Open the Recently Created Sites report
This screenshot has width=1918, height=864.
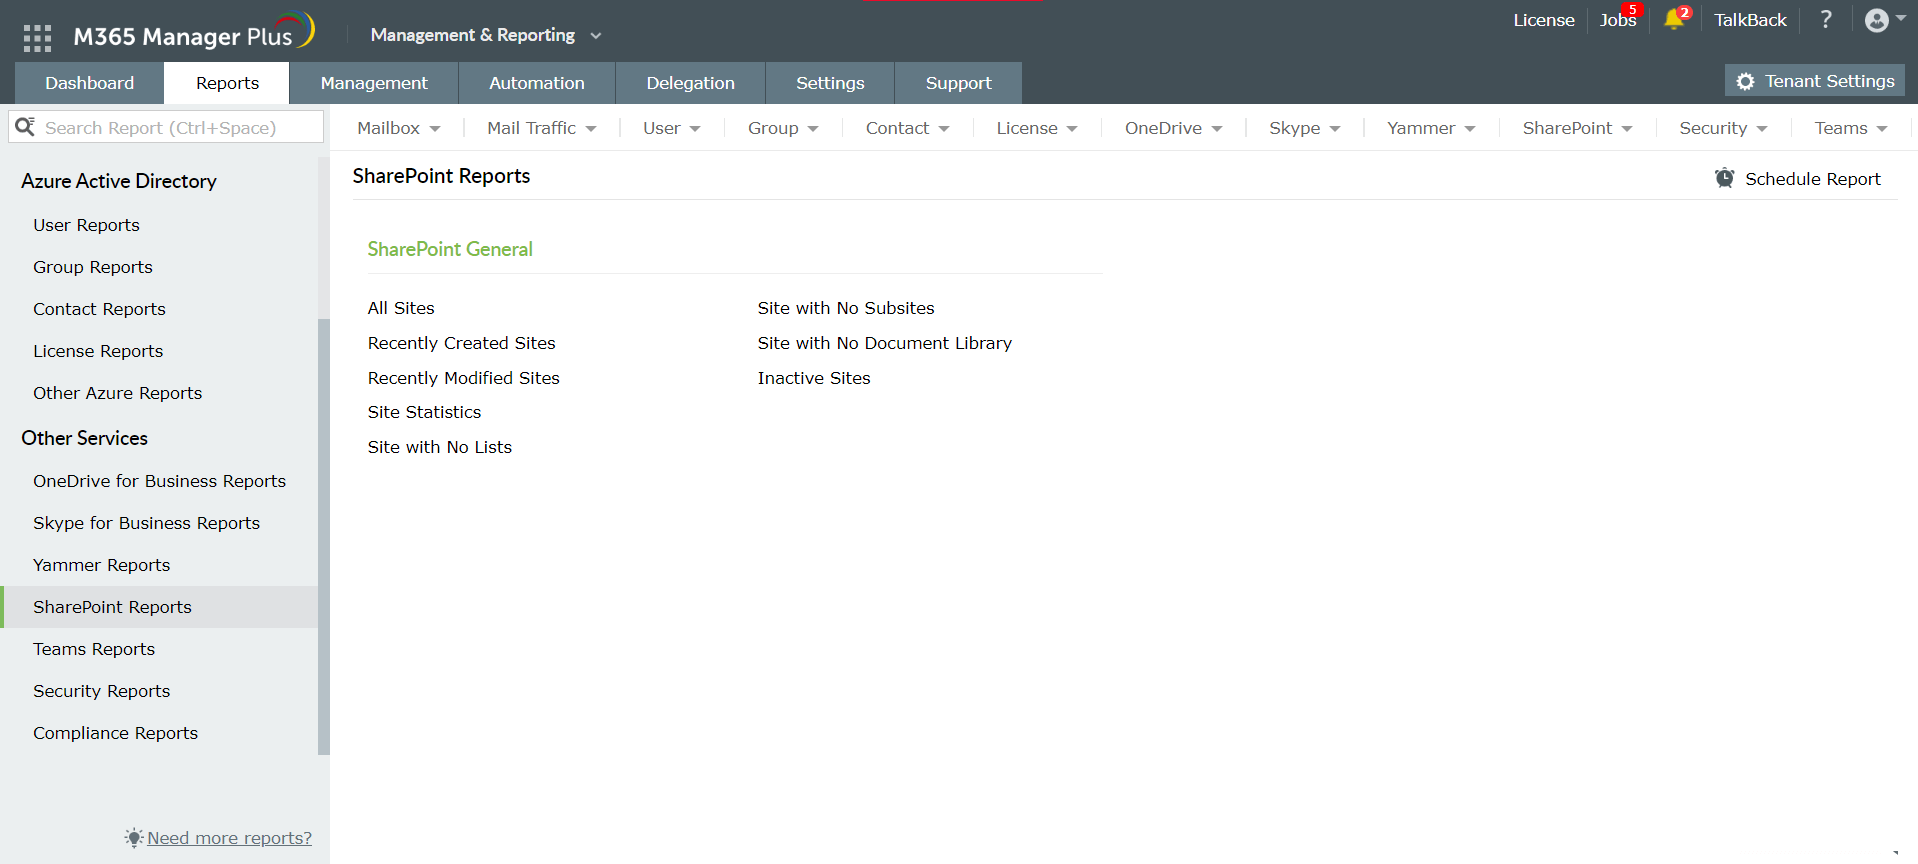tap(461, 343)
